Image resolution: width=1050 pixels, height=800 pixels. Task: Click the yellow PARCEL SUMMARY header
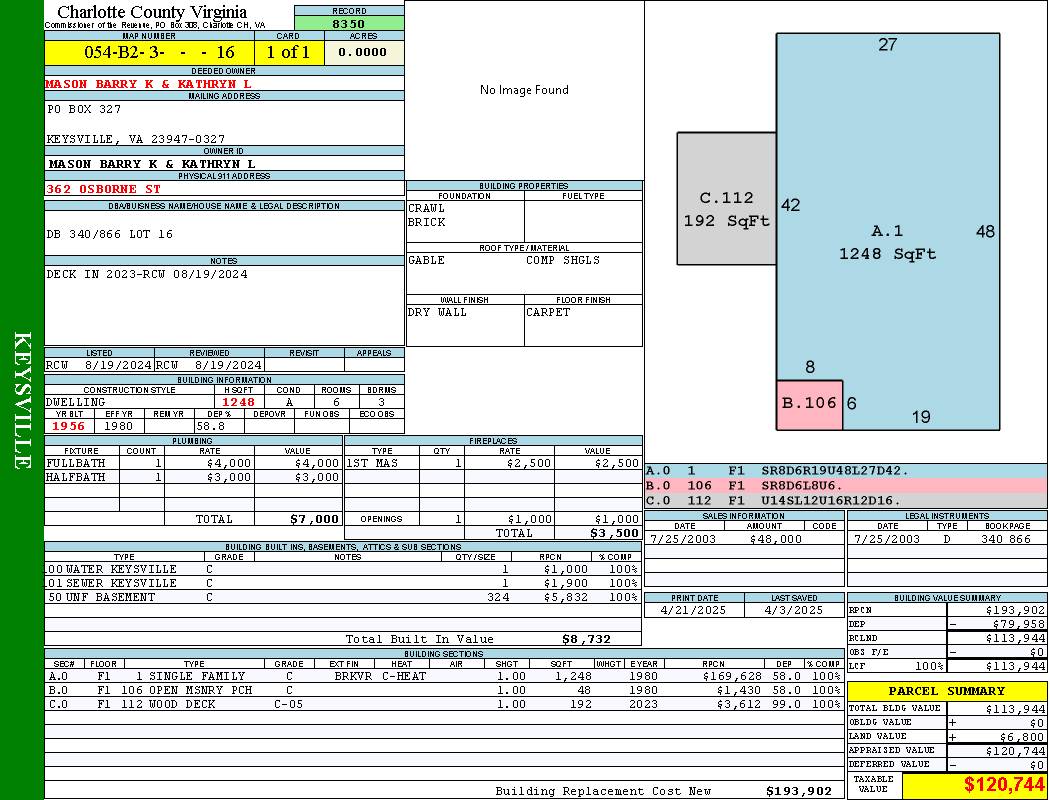point(946,691)
